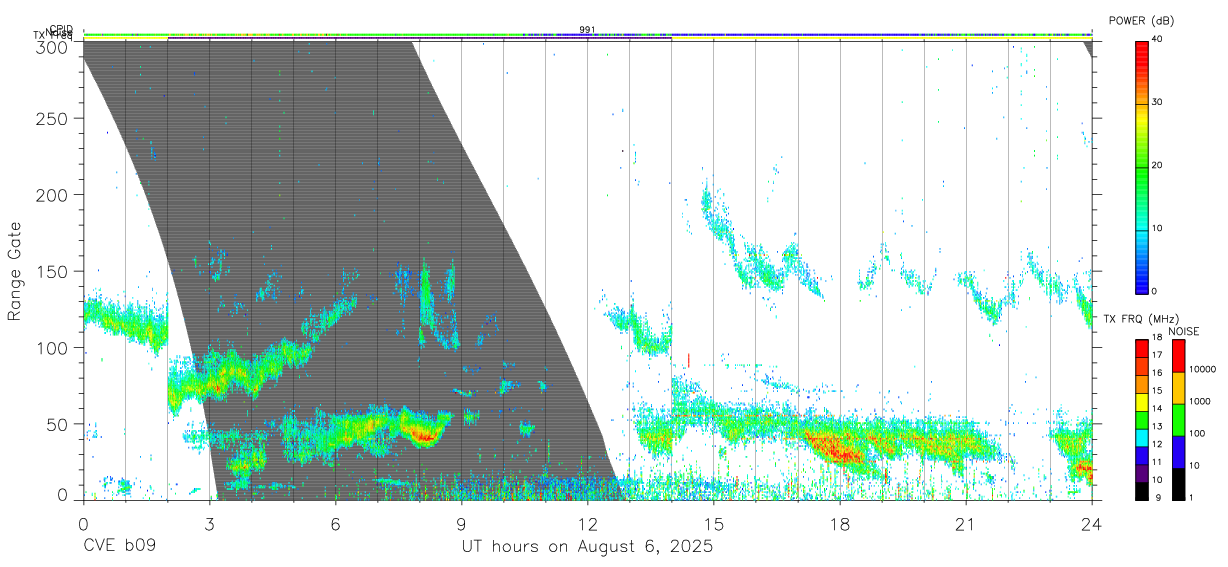Click the '17' value on TX FRQ scale
1228x567 pixels.
click(1159, 357)
